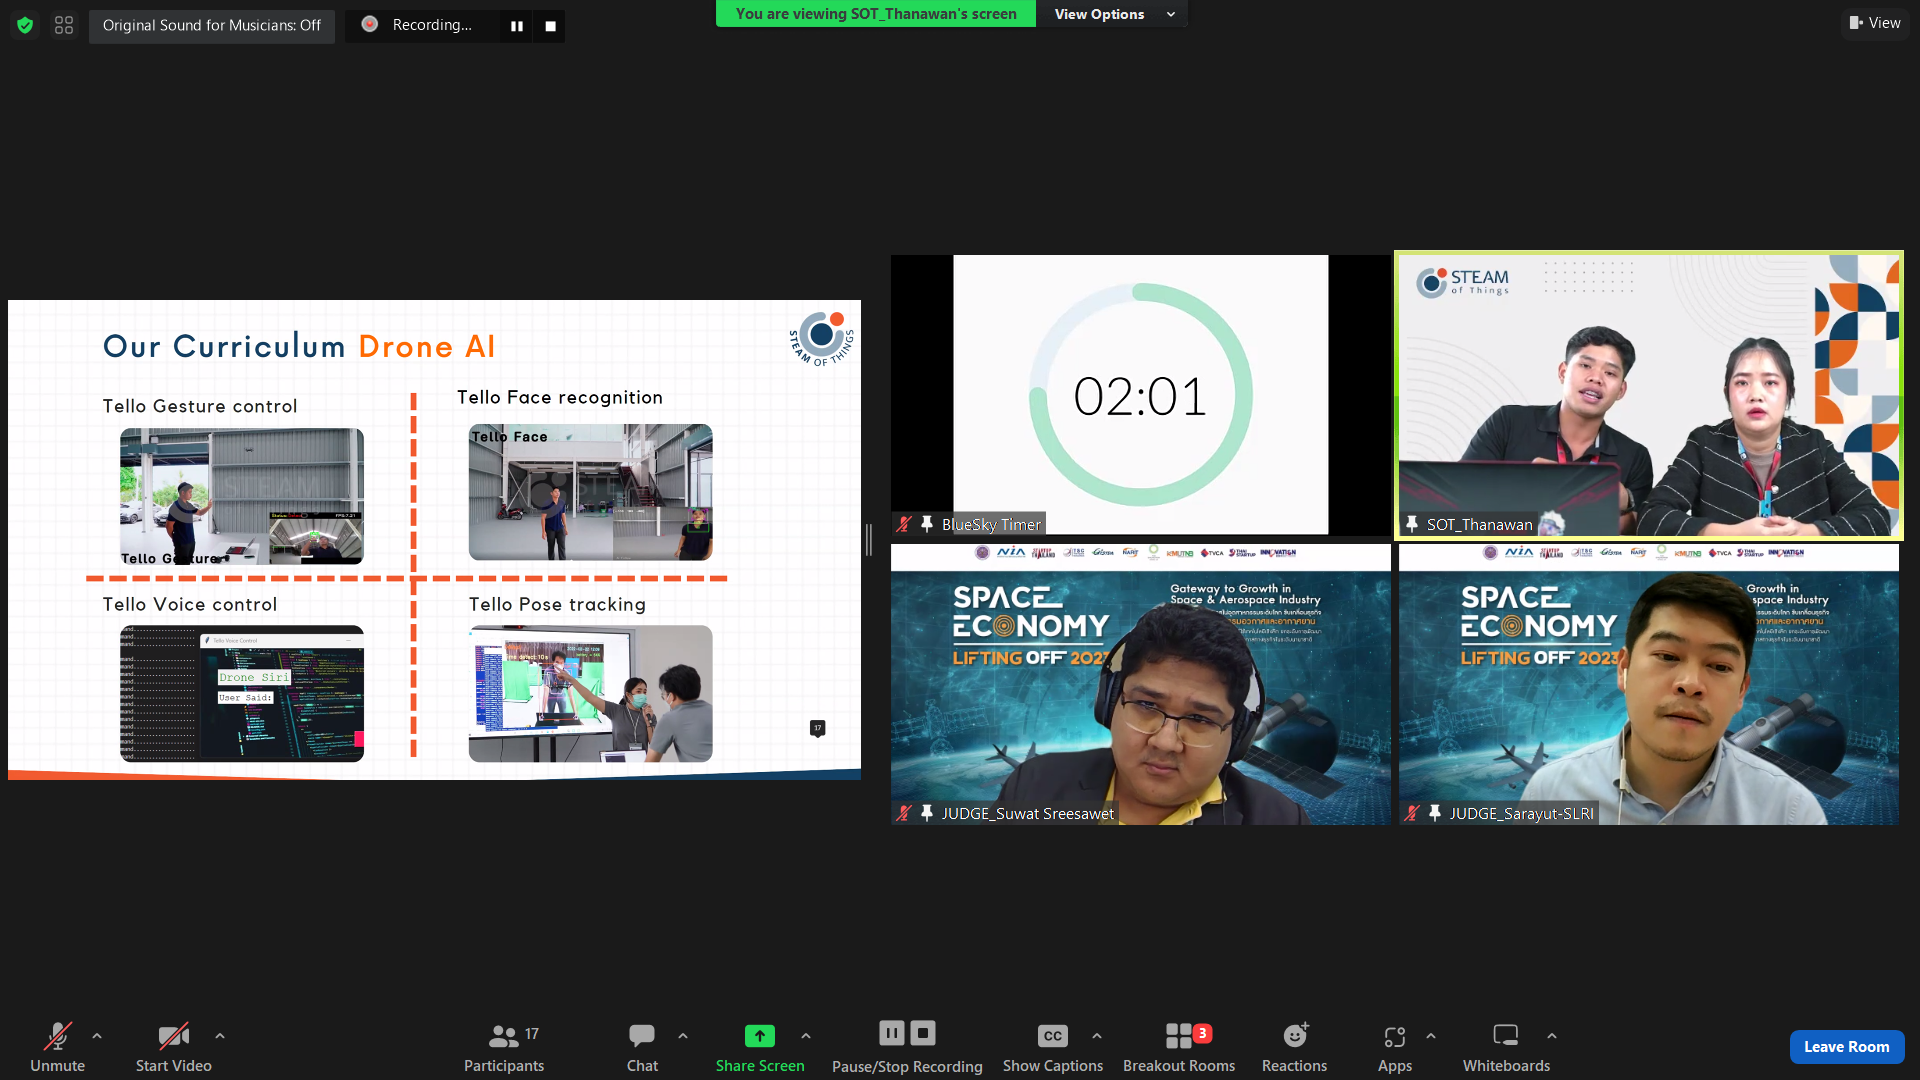Click the Tello Gesture control image
Image resolution: width=1920 pixels, height=1080 pixels.
(242, 496)
